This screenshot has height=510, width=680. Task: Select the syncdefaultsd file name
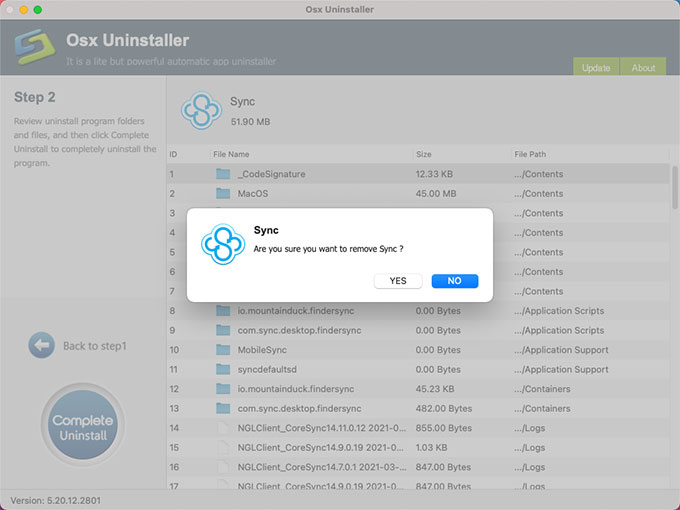click(x=267, y=369)
